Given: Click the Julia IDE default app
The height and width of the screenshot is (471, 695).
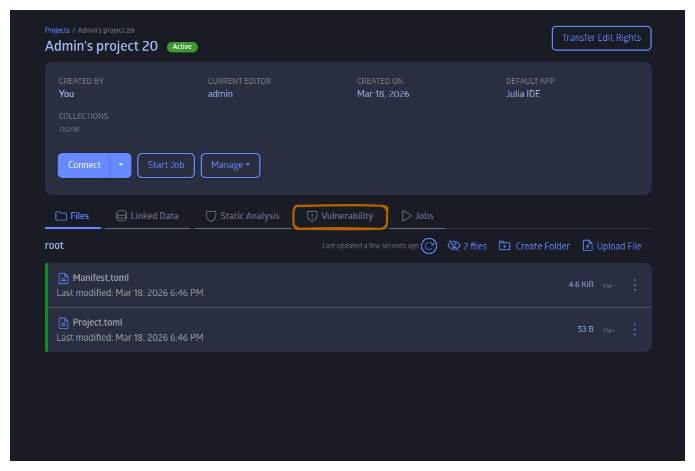Looking at the screenshot, I should coord(523,94).
